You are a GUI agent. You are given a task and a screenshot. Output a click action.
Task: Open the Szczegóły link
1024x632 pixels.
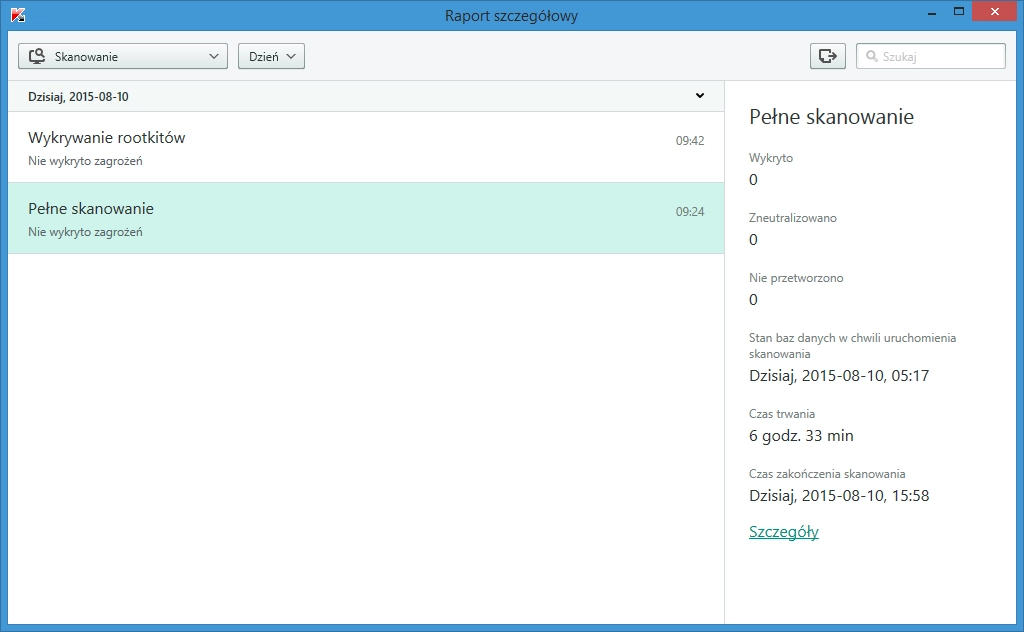click(784, 532)
